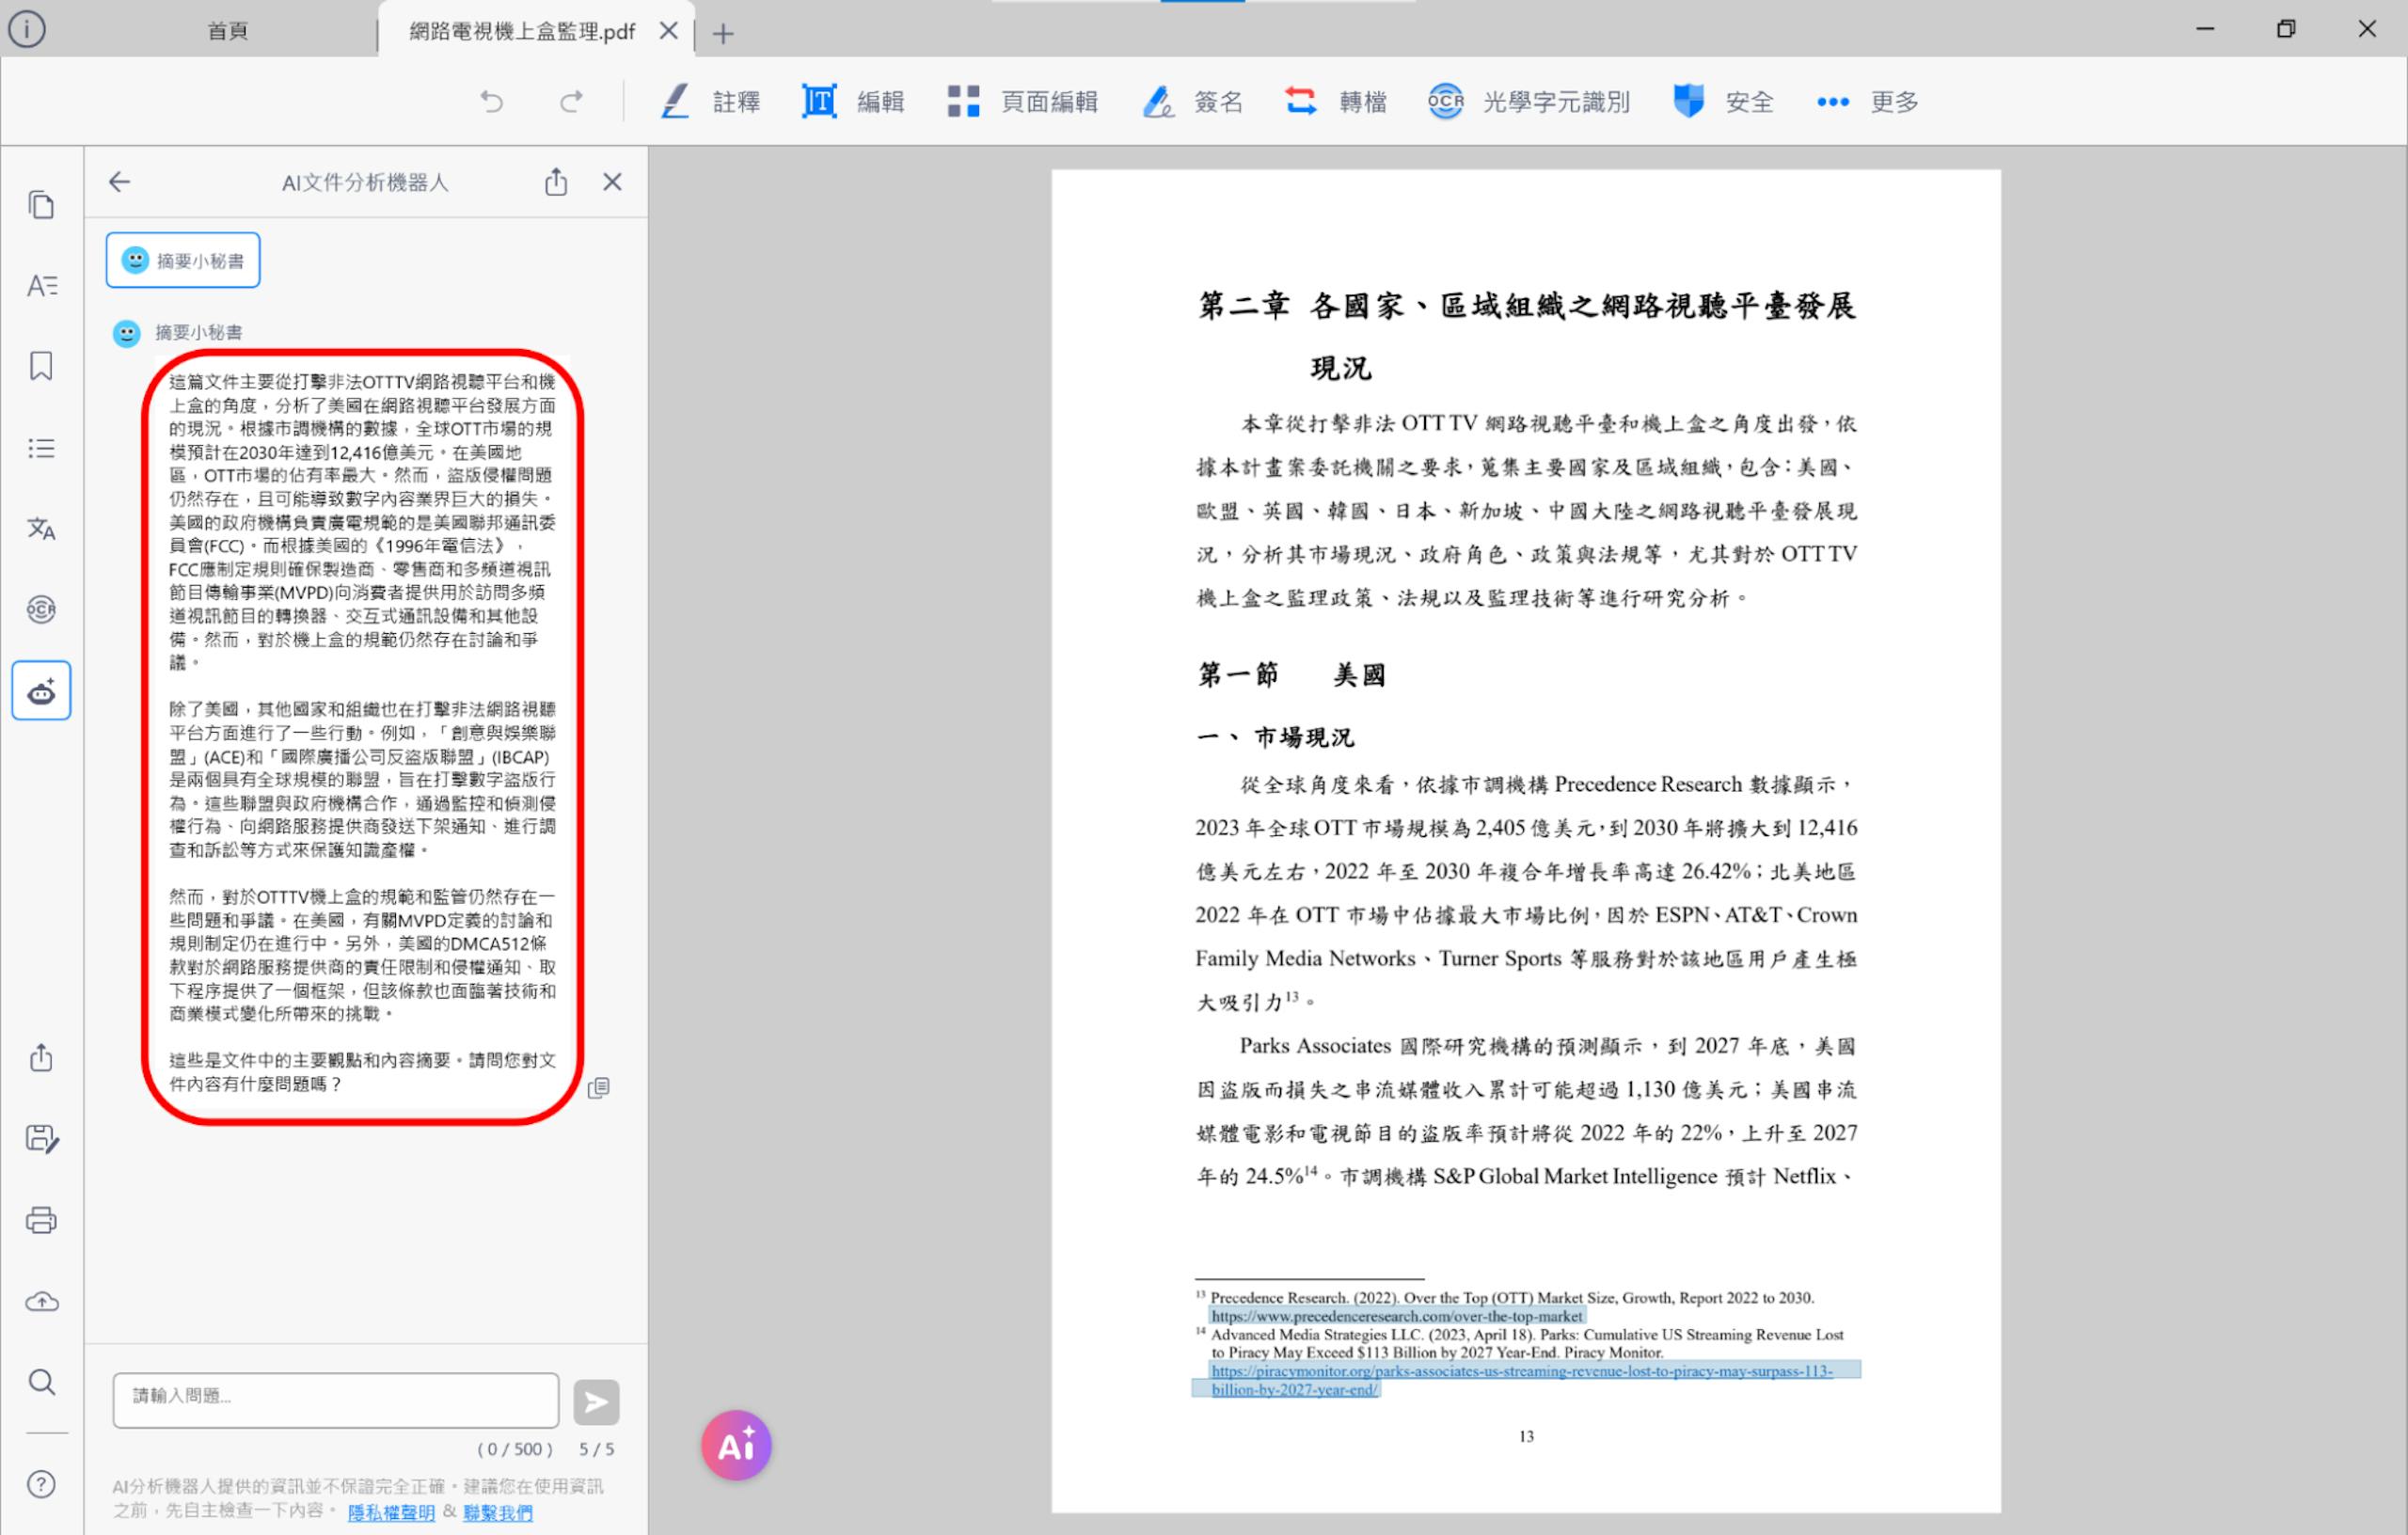Click the undo arrow in the toolbar

(x=491, y=101)
